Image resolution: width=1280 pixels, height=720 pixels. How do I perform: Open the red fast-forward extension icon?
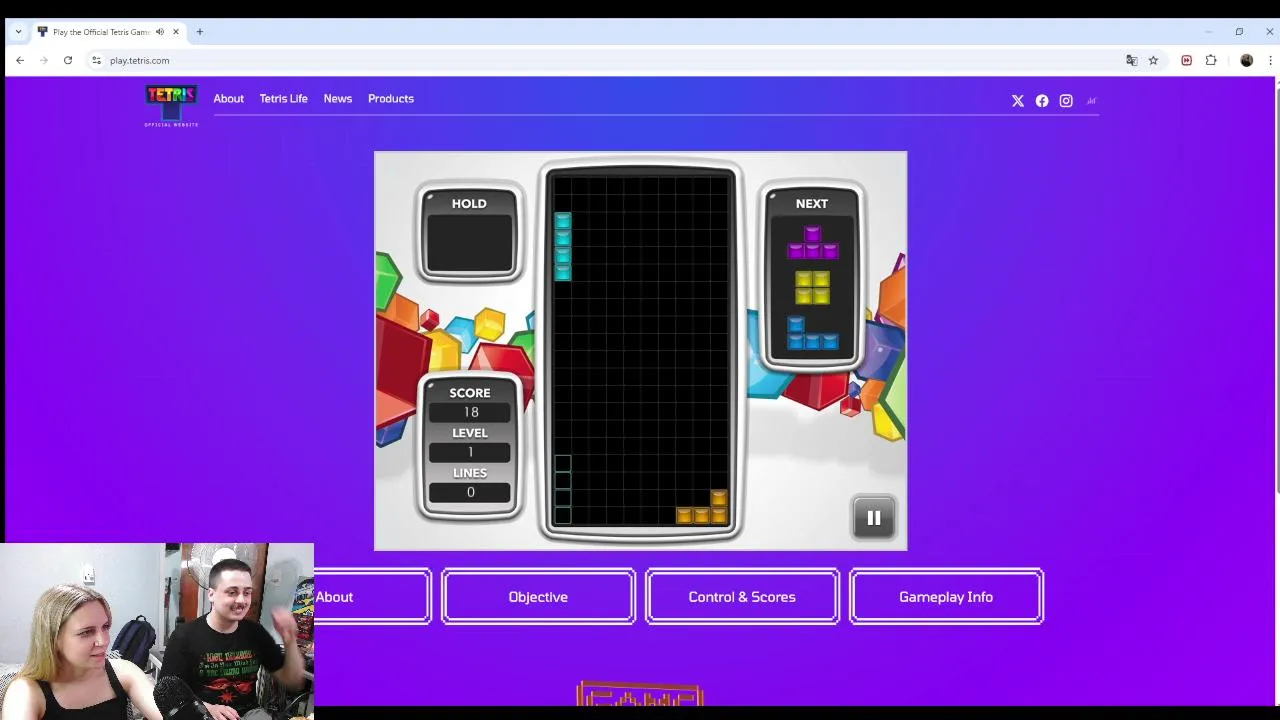coord(1186,61)
